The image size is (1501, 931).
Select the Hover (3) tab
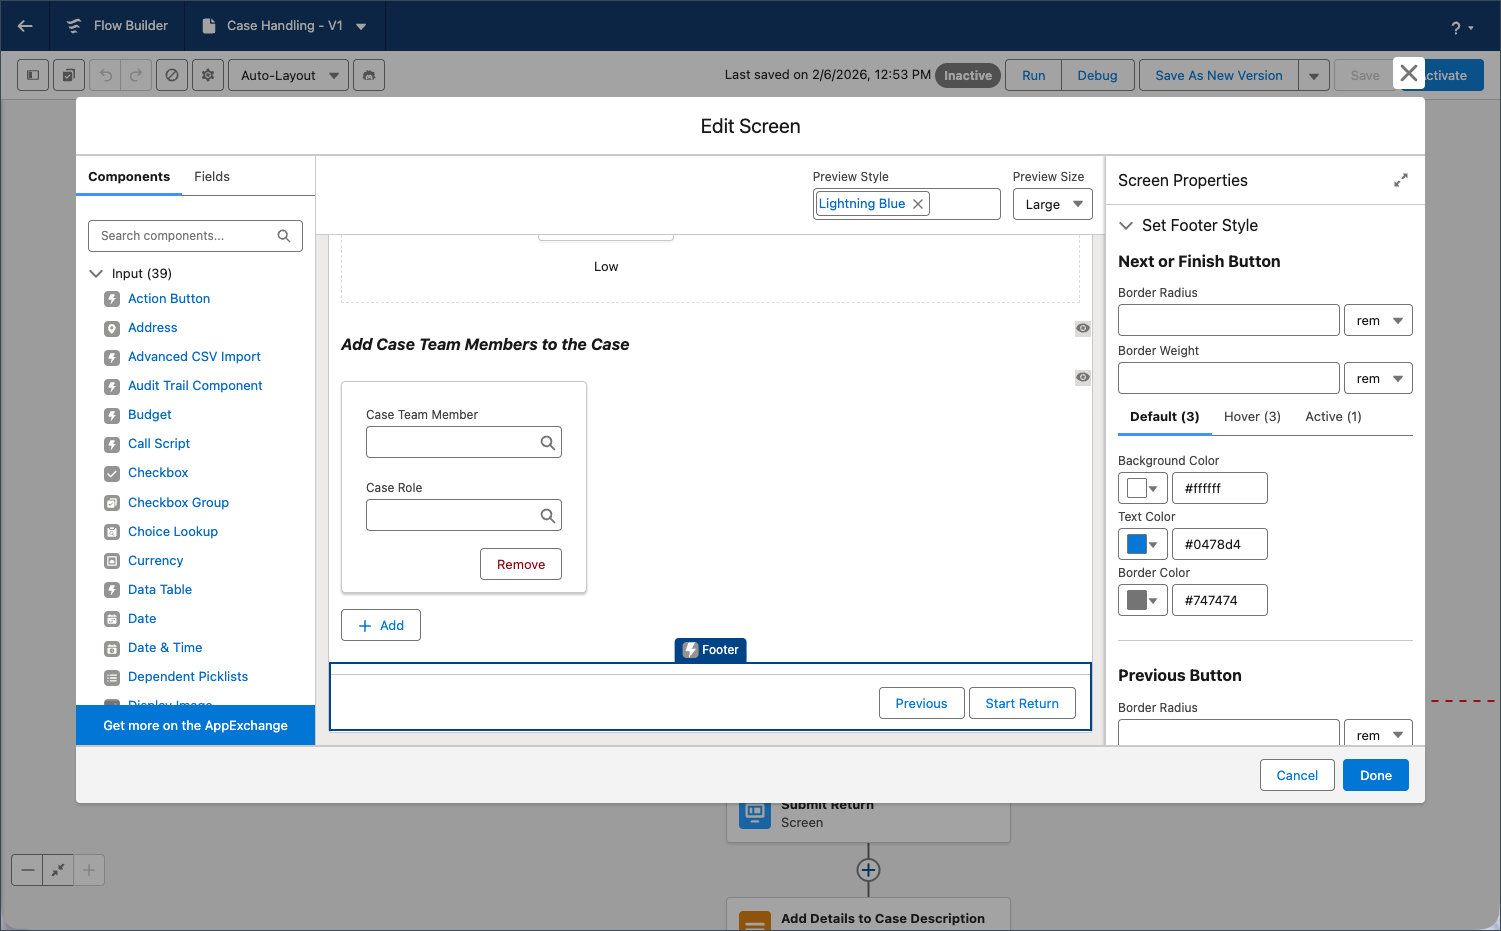1252,417
